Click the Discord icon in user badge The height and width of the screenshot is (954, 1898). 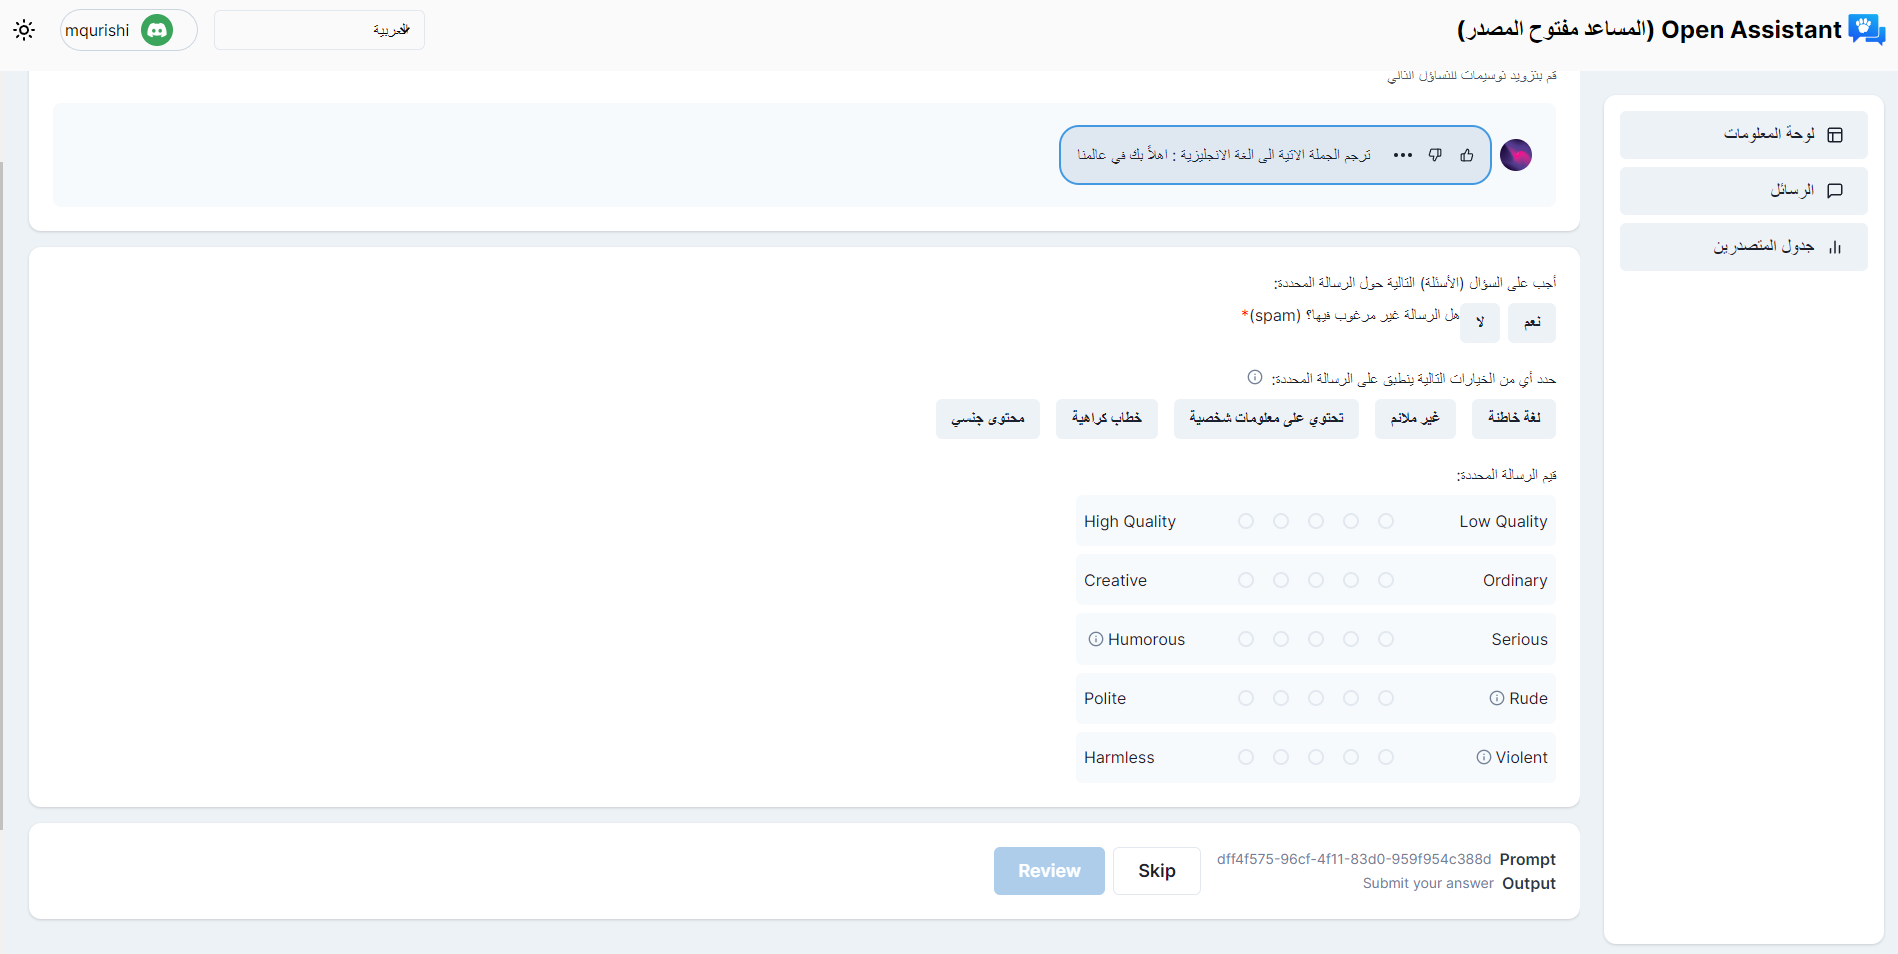(x=157, y=30)
